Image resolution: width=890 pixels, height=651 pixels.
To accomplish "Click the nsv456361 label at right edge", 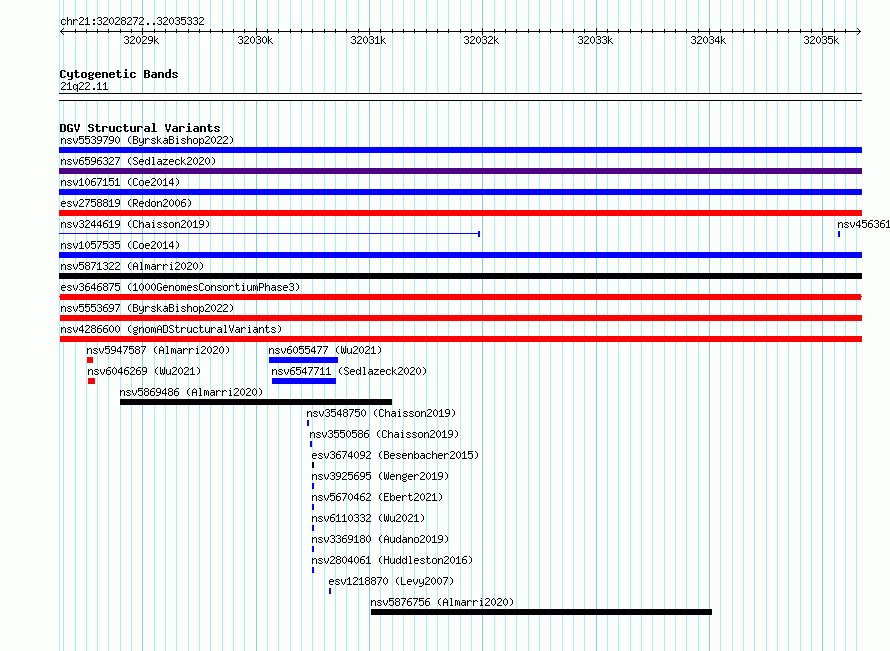I will pos(863,224).
